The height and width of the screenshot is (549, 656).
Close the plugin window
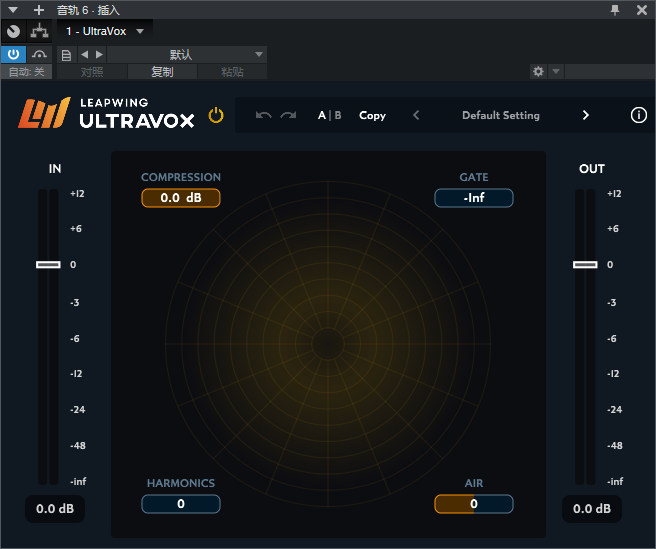tap(642, 10)
